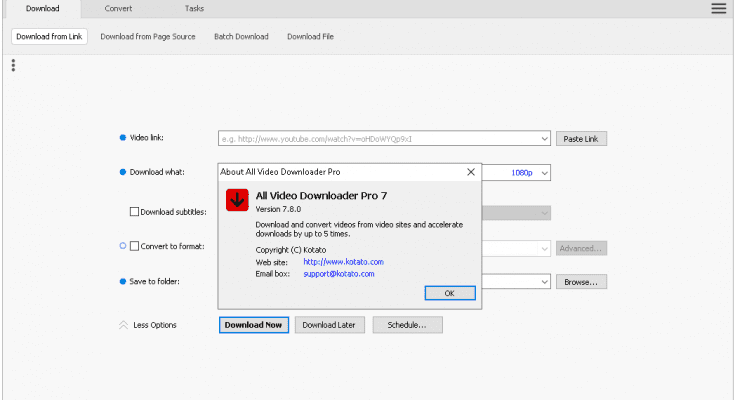Click the Browse... button
Screen dimensions: 735x400
tap(581, 282)
